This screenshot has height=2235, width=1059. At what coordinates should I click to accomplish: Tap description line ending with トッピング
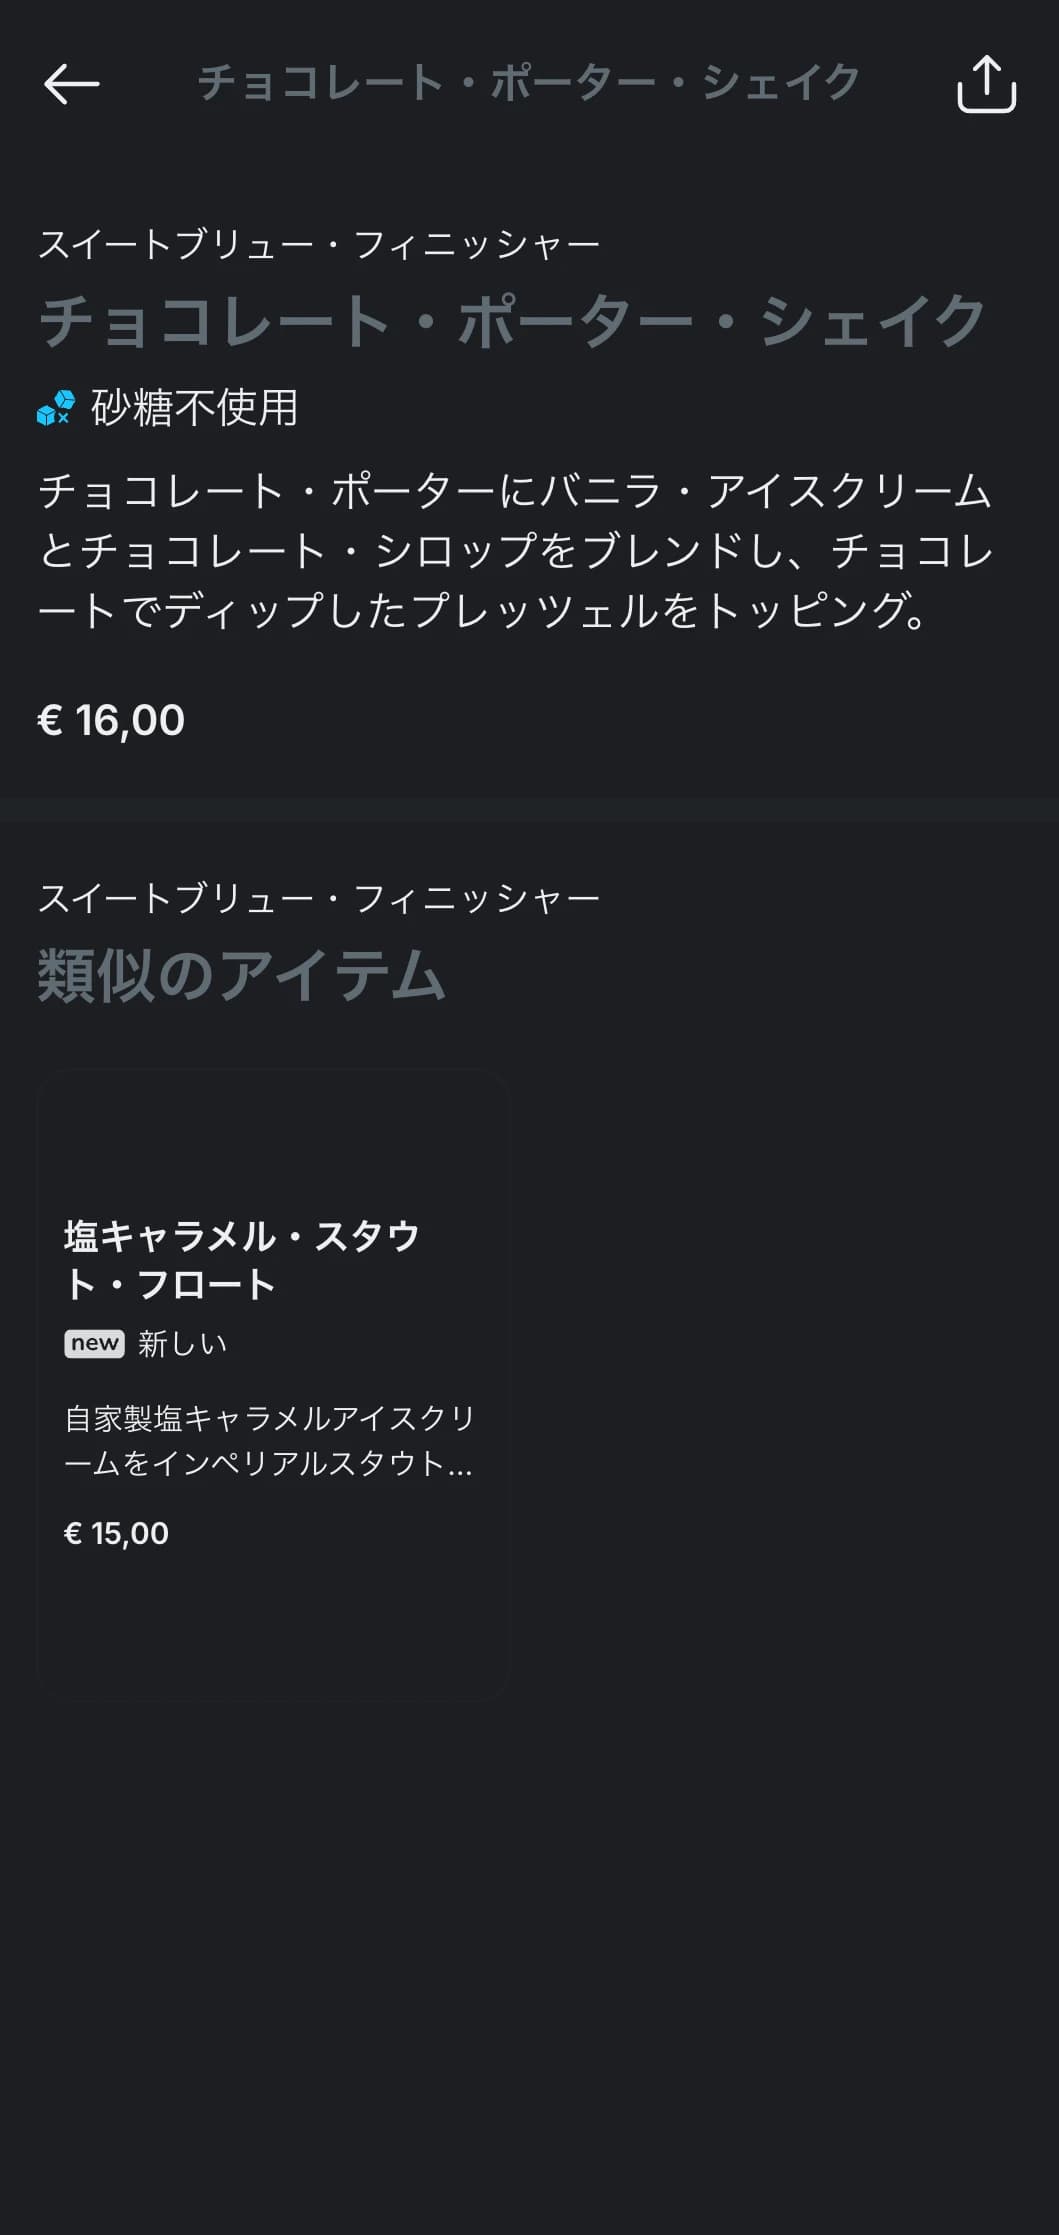coord(484,611)
